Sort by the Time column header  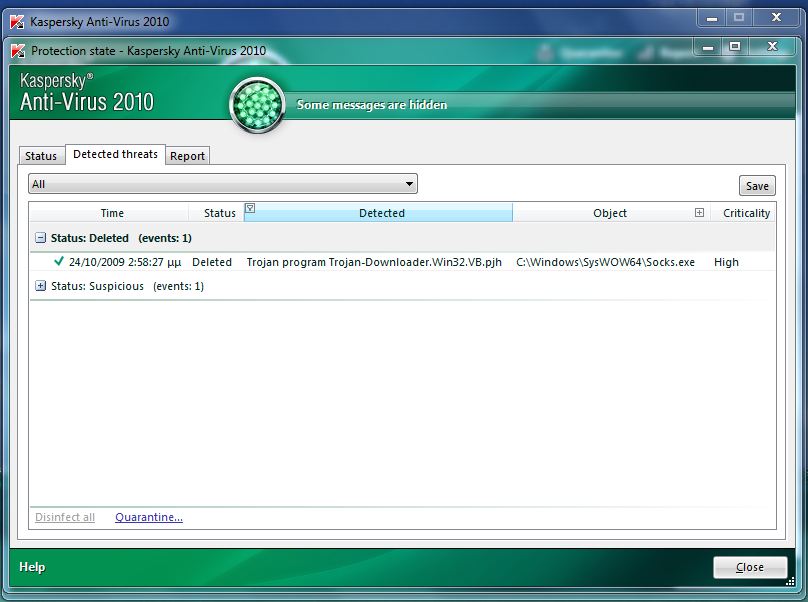[112, 213]
